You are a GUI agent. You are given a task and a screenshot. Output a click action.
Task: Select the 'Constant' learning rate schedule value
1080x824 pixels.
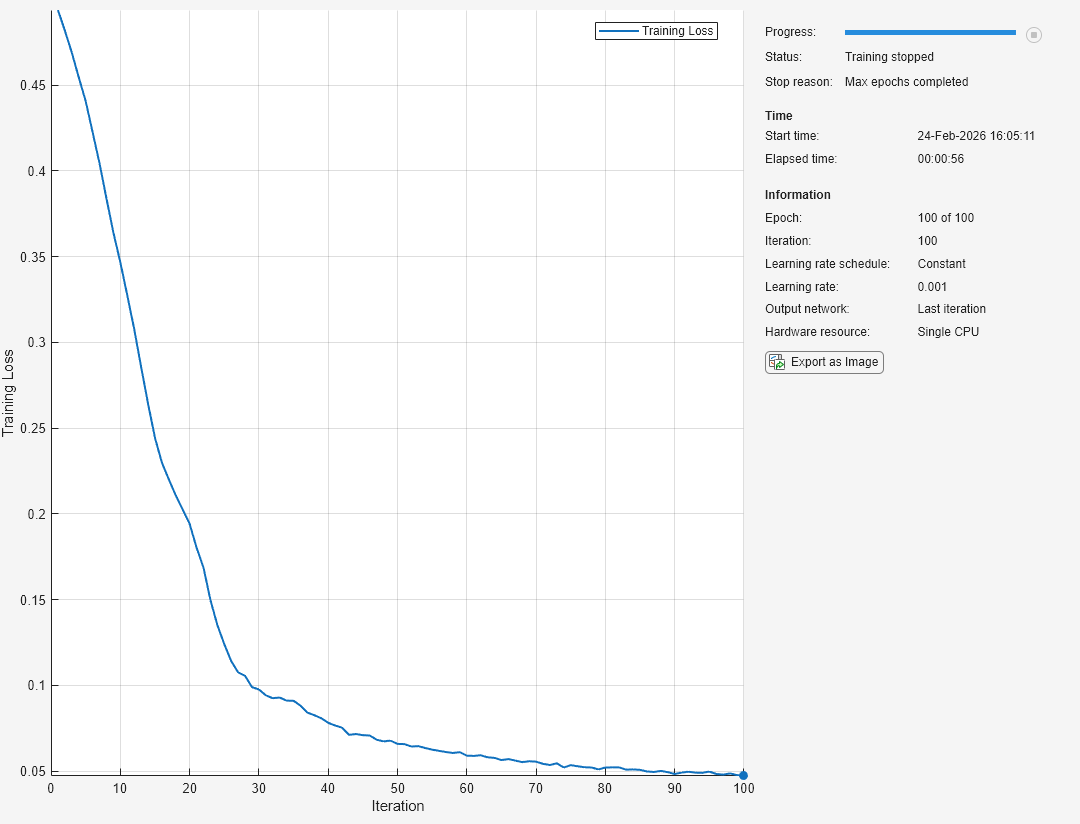click(x=942, y=264)
